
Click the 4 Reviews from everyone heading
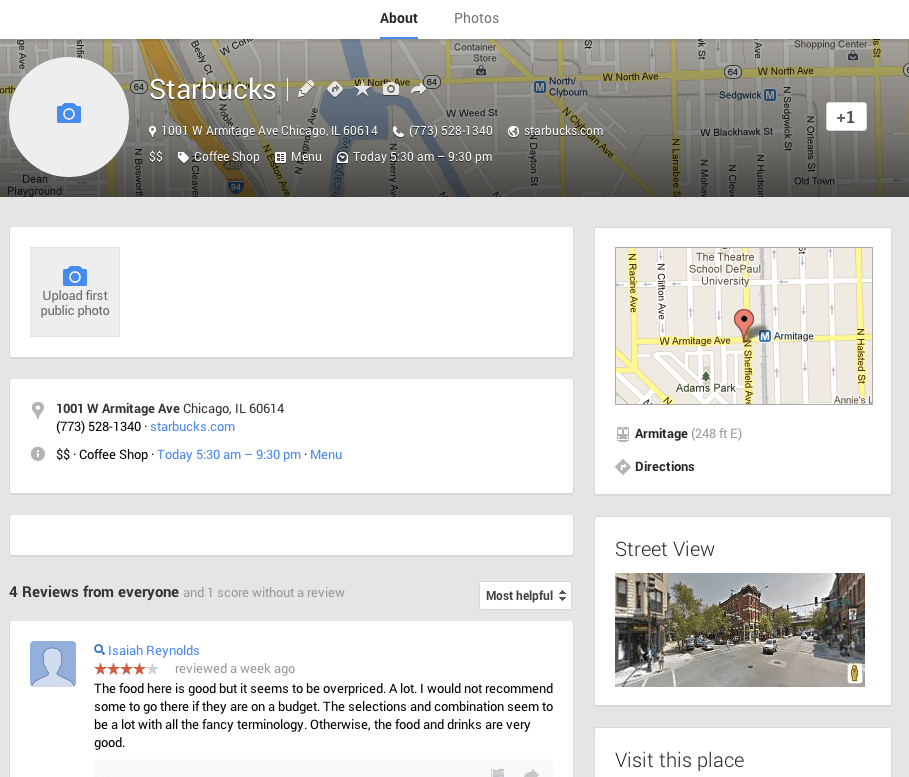[x=94, y=592]
